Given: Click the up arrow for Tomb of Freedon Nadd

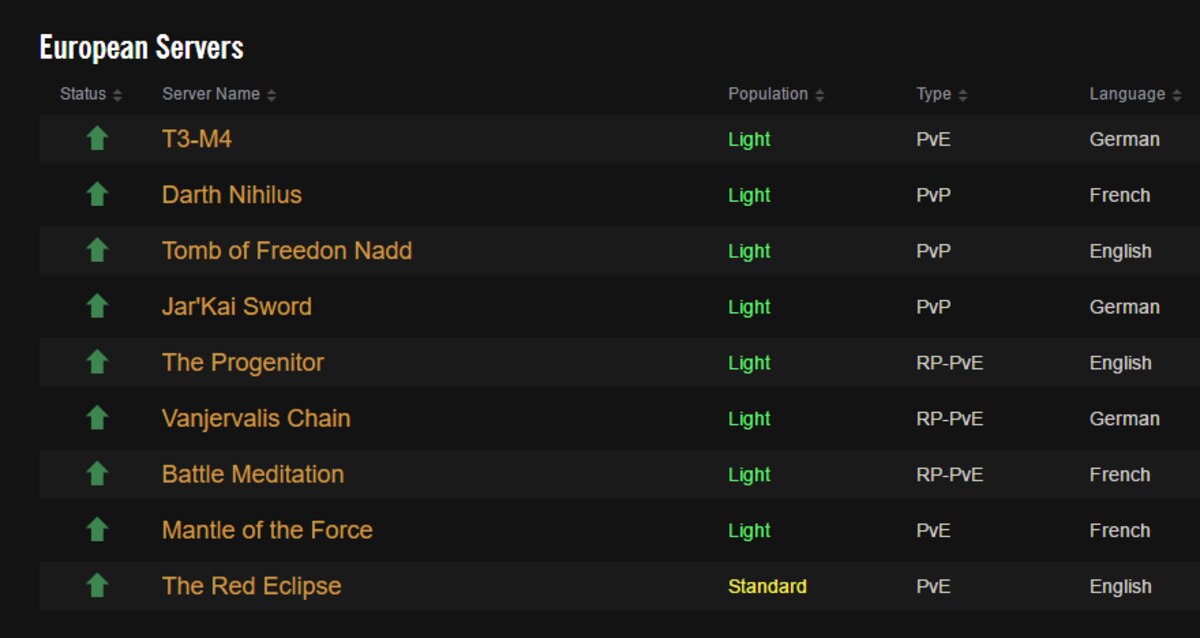Looking at the screenshot, I should click(x=97, y=250).
